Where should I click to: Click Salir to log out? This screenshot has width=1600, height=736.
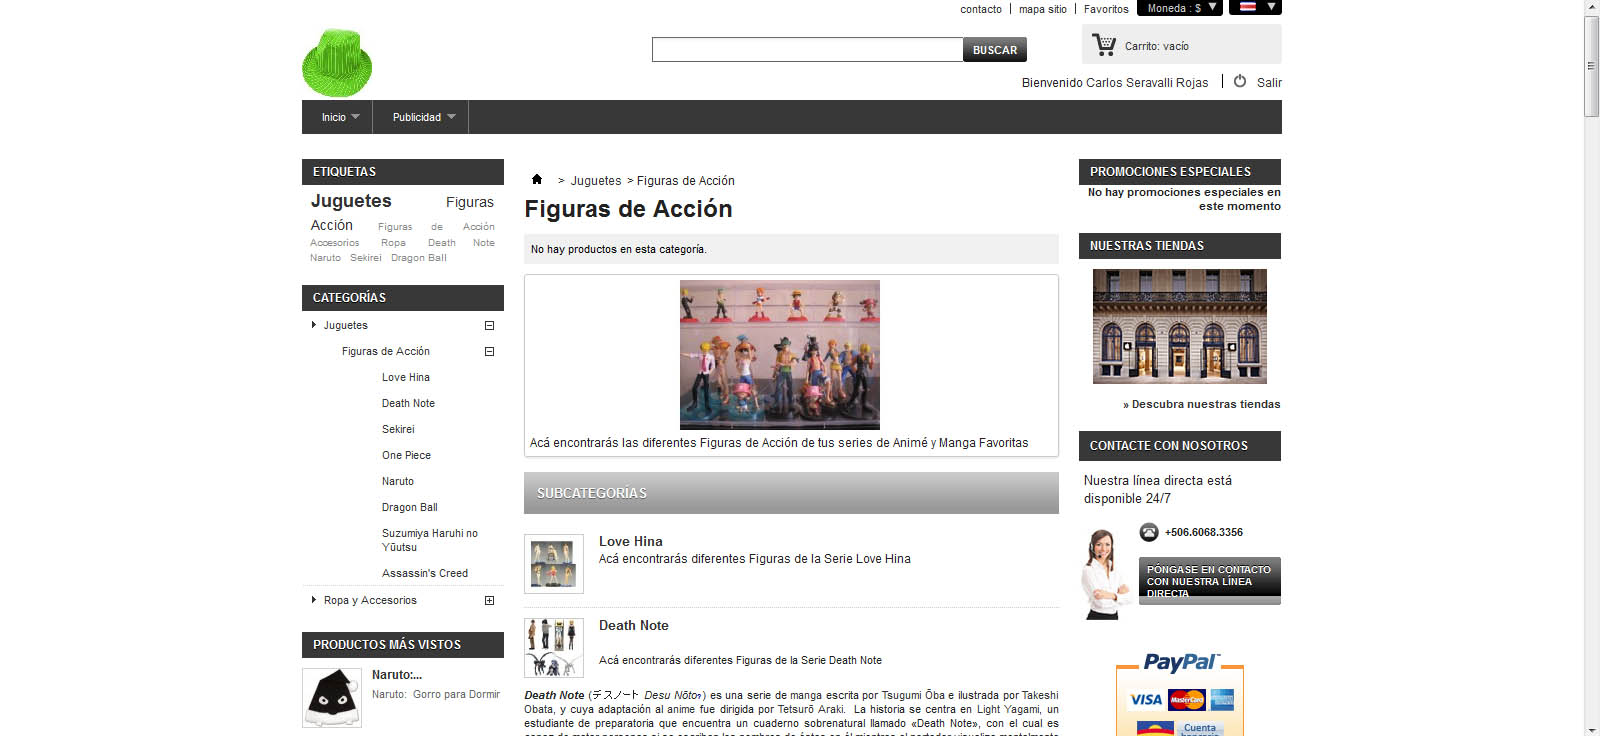pos(1269,82)
